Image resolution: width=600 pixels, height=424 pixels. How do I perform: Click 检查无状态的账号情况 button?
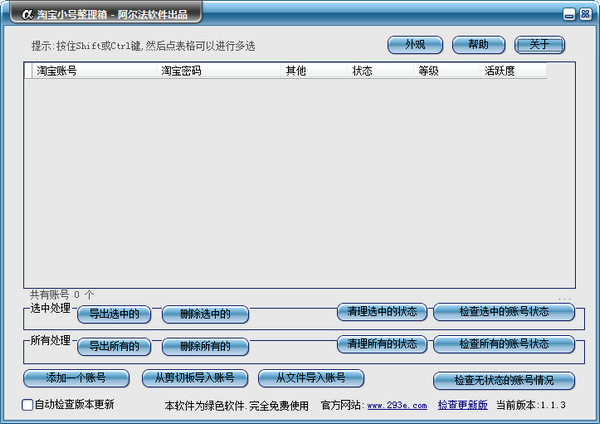coord(504,380)
